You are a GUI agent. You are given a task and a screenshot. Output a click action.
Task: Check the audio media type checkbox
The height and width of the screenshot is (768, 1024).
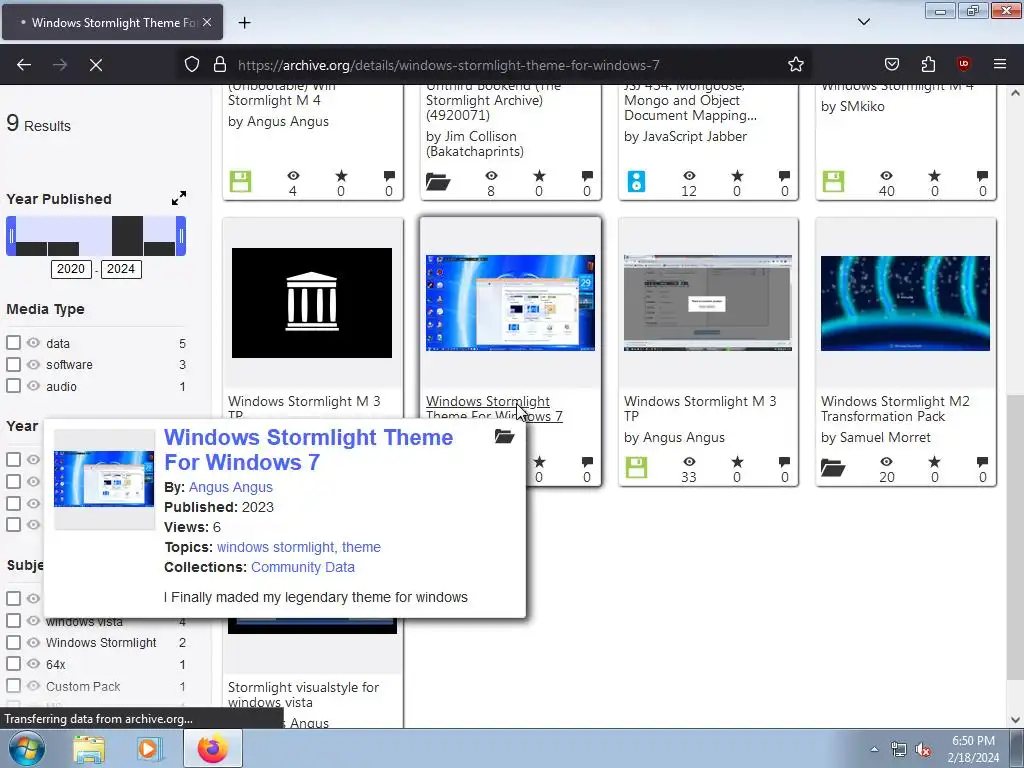(13, 386)
